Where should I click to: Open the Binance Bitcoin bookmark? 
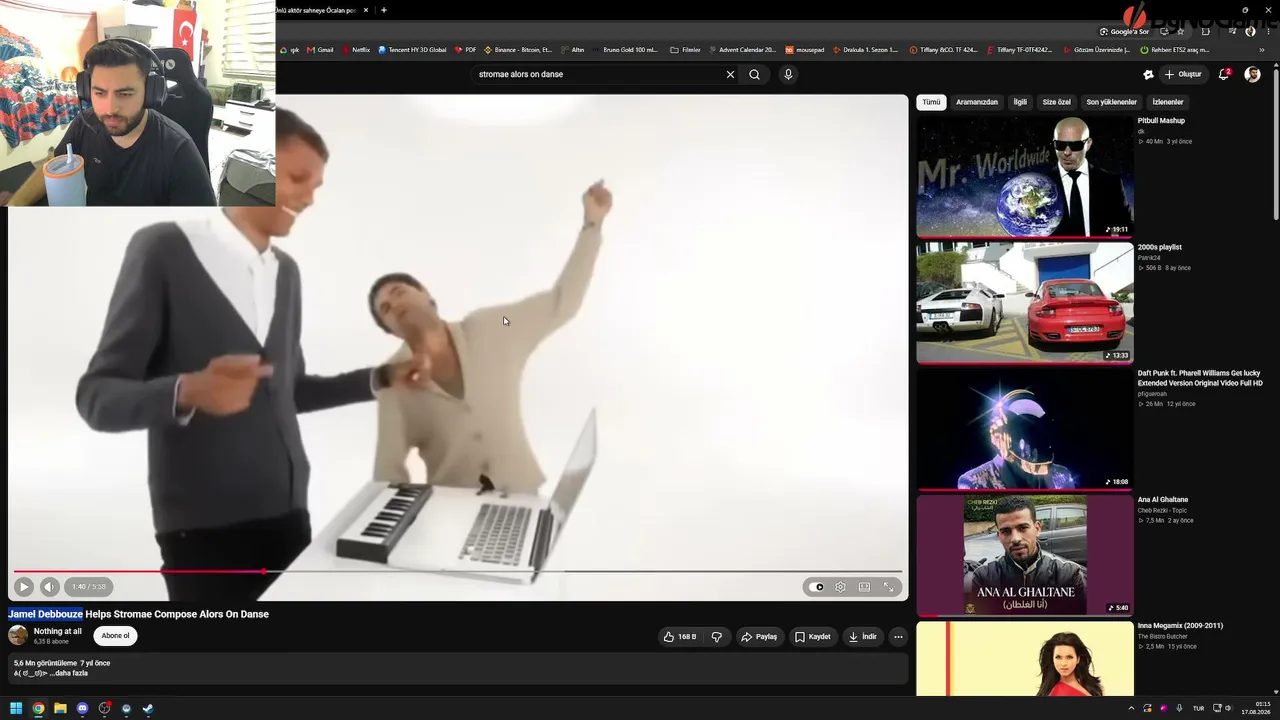pos(518,50)
